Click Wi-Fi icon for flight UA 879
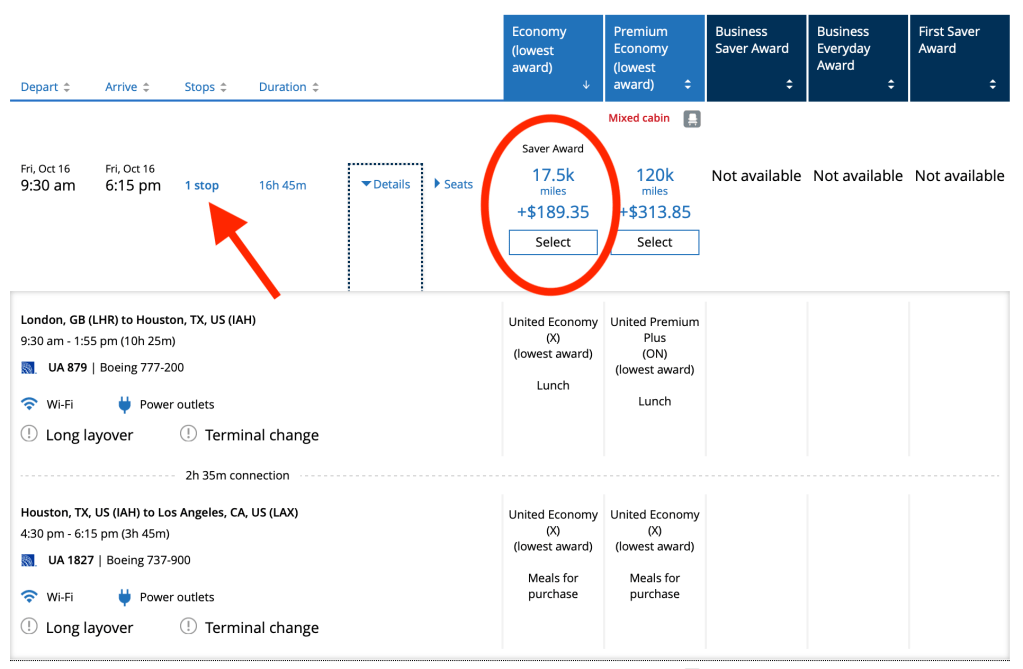 [x=30, y=404]
